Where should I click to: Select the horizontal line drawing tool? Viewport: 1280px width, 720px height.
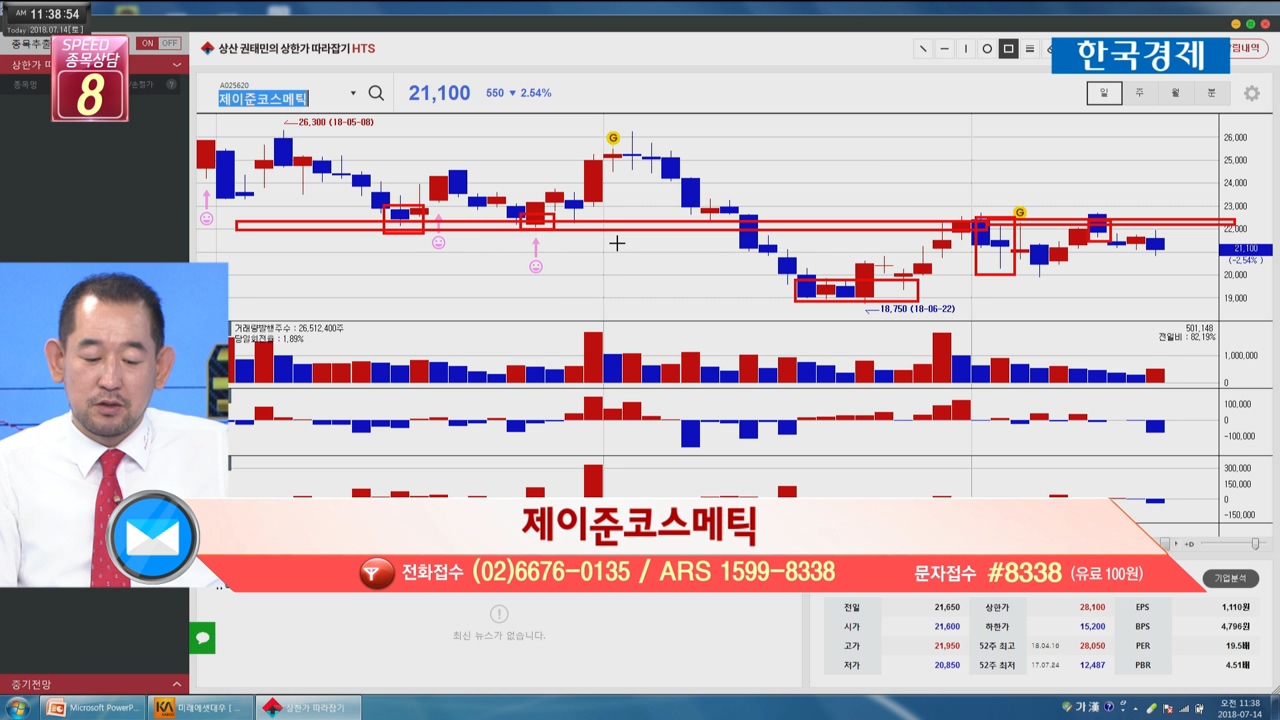click(944, 49)
